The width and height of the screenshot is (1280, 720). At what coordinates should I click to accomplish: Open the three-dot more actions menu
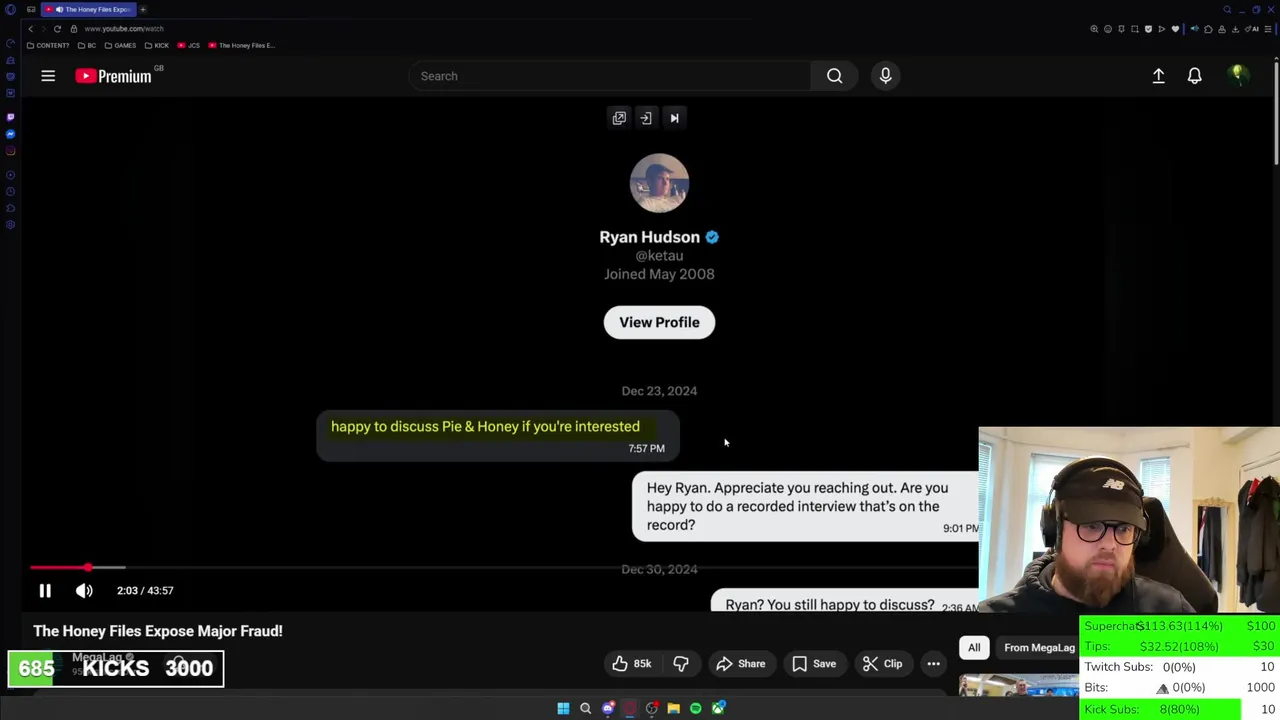click(x=933, y=664)
